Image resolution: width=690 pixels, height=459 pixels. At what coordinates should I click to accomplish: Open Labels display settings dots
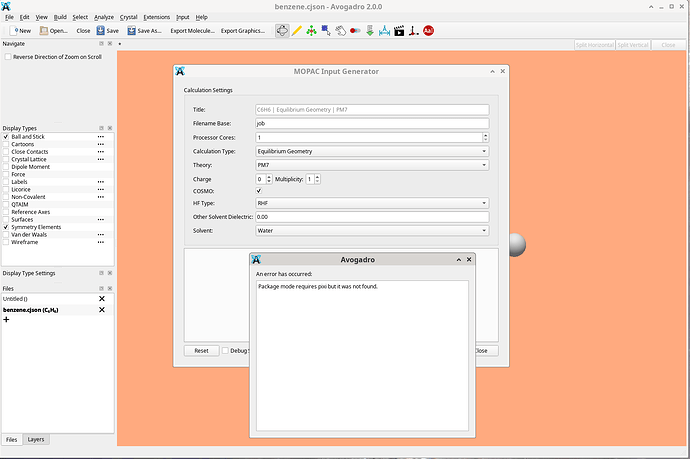click(x=101, y=182)
